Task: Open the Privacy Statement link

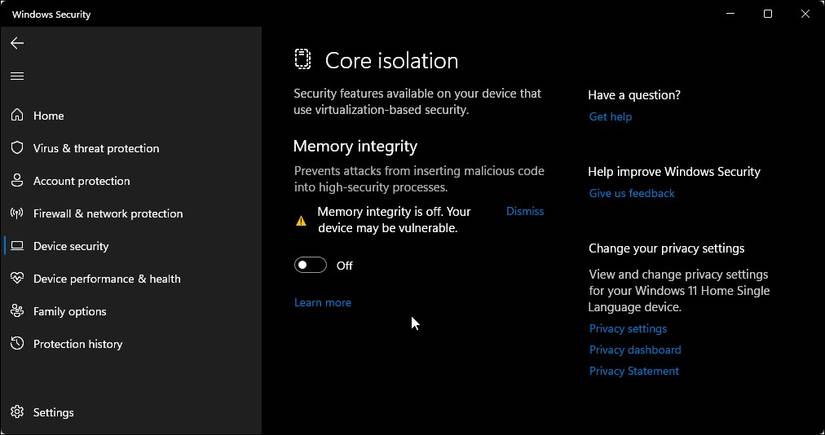Action: pyautogui.click(x=633, y=371)
